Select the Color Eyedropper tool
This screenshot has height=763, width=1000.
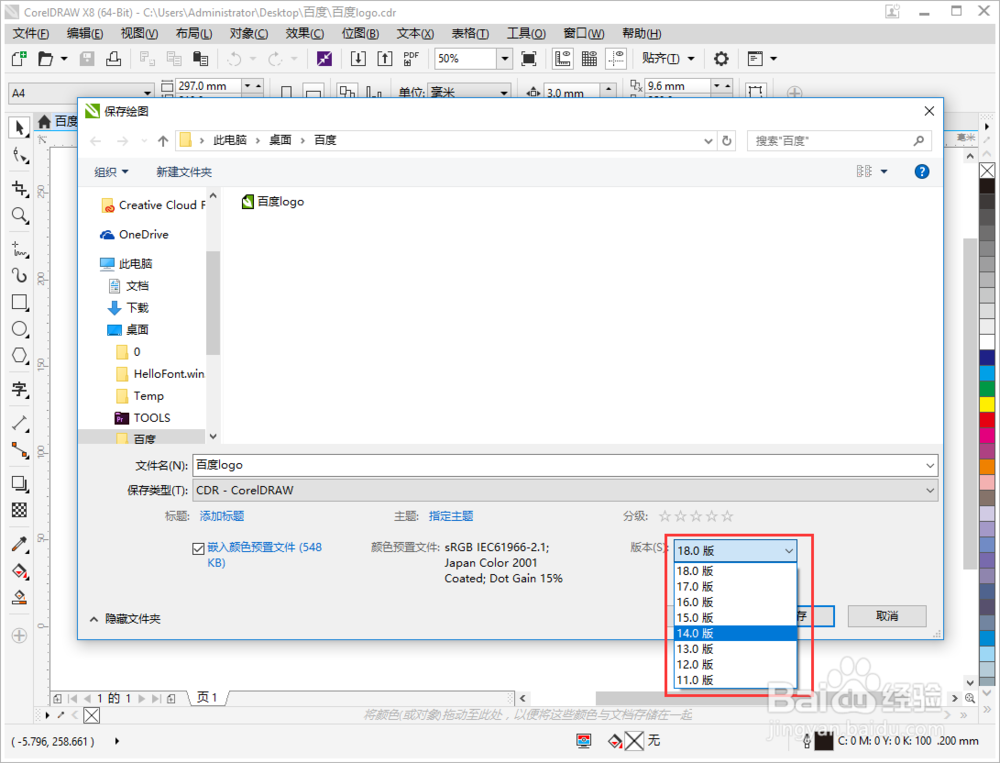19,544
